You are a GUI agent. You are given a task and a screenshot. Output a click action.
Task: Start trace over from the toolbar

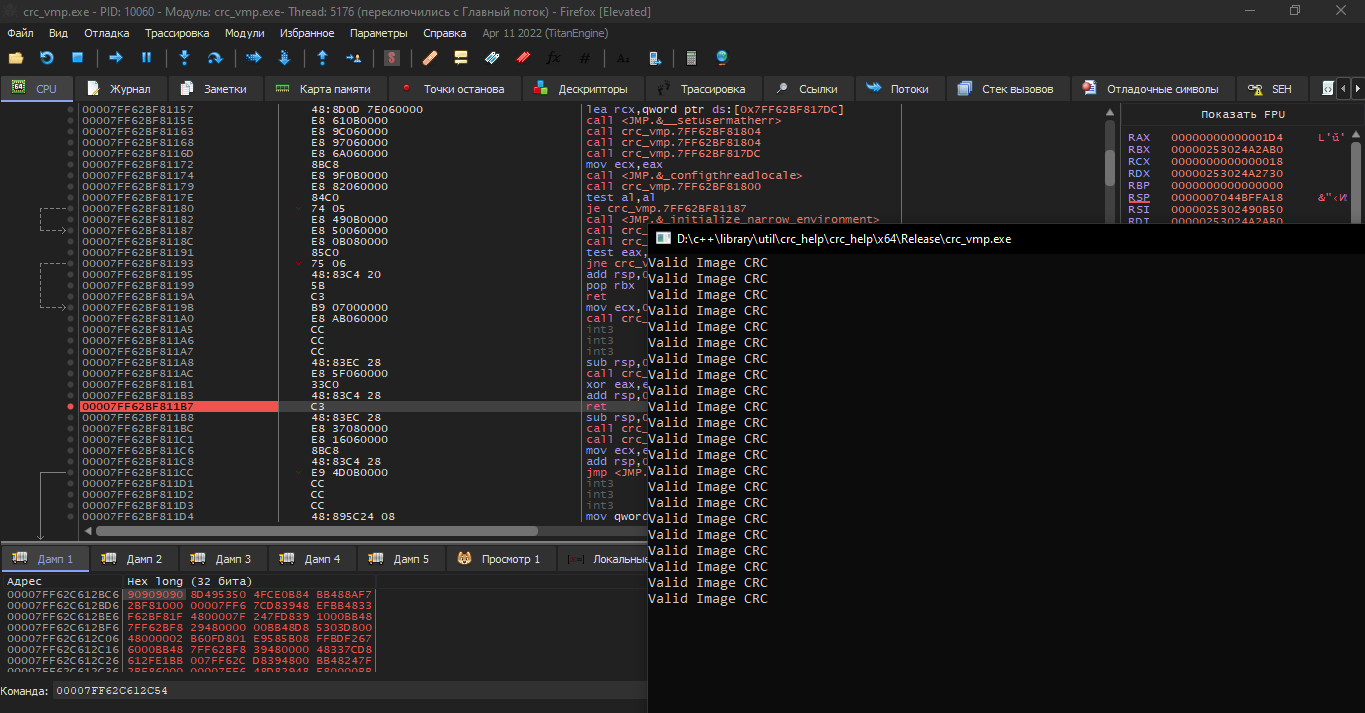(284, 58)
